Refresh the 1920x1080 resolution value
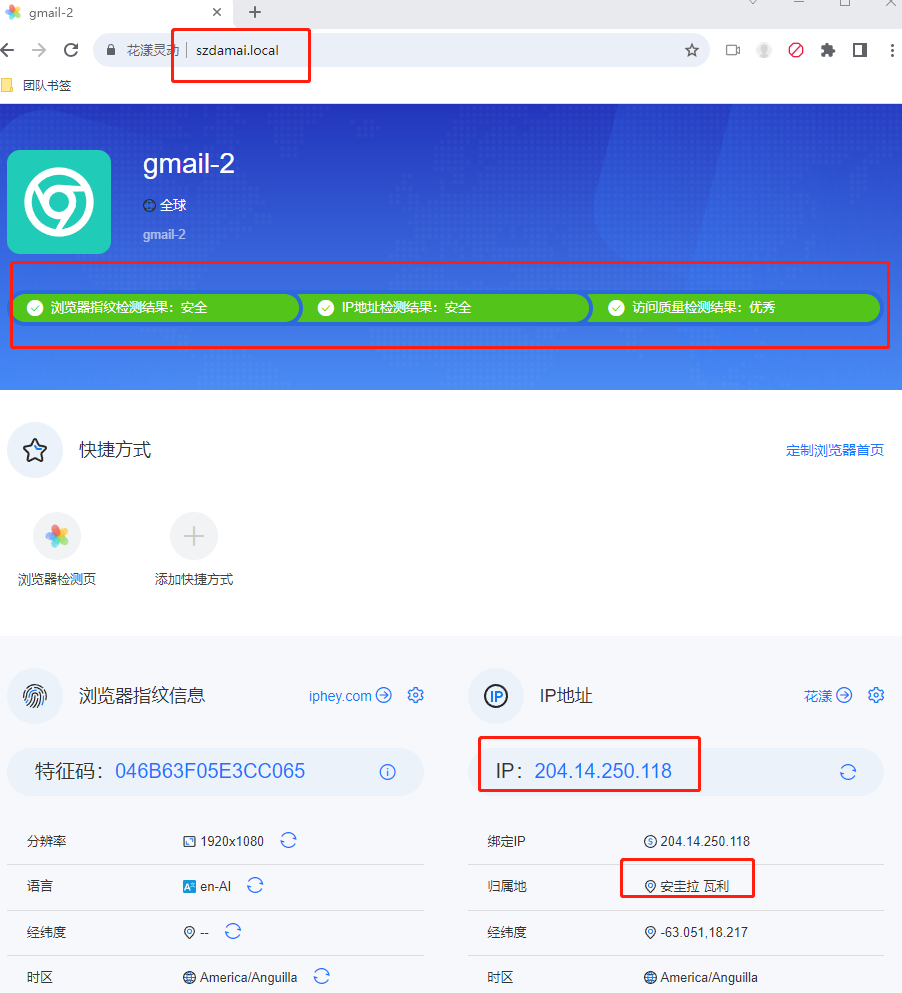 (x=288, y=840)
